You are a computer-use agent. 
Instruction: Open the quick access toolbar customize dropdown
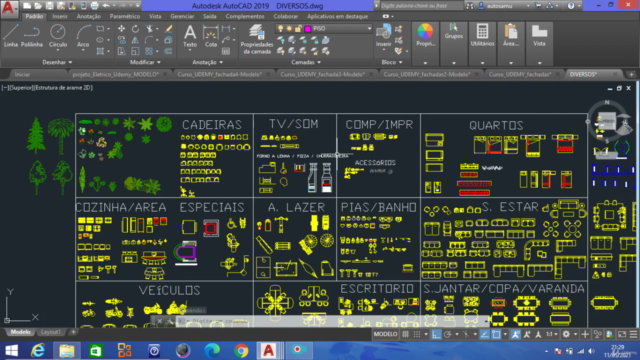[138, 6]
